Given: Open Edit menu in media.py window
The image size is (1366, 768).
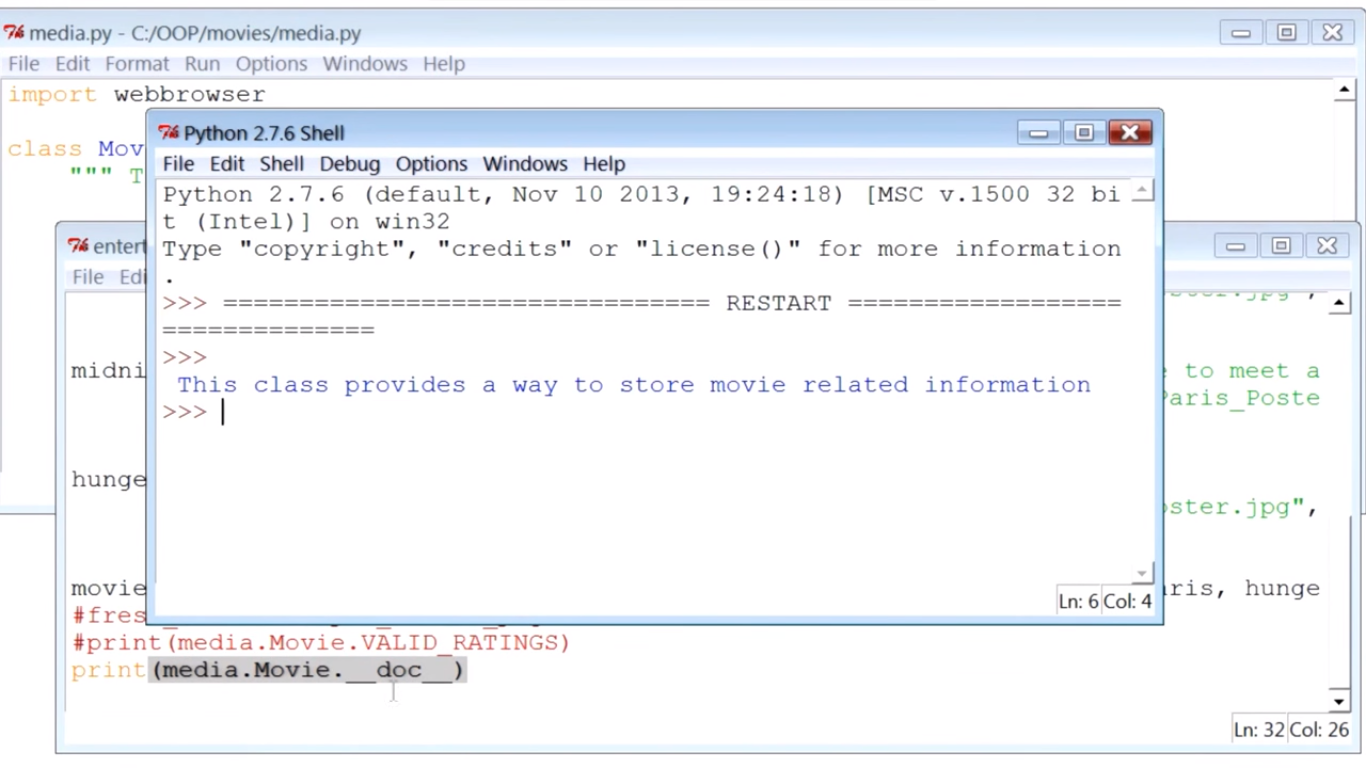Looking at the screenshot, I should point(72,64).
